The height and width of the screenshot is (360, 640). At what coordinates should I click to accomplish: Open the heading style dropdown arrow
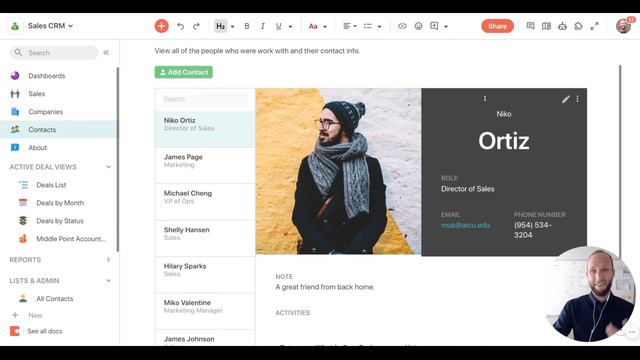tap(233, 27)
